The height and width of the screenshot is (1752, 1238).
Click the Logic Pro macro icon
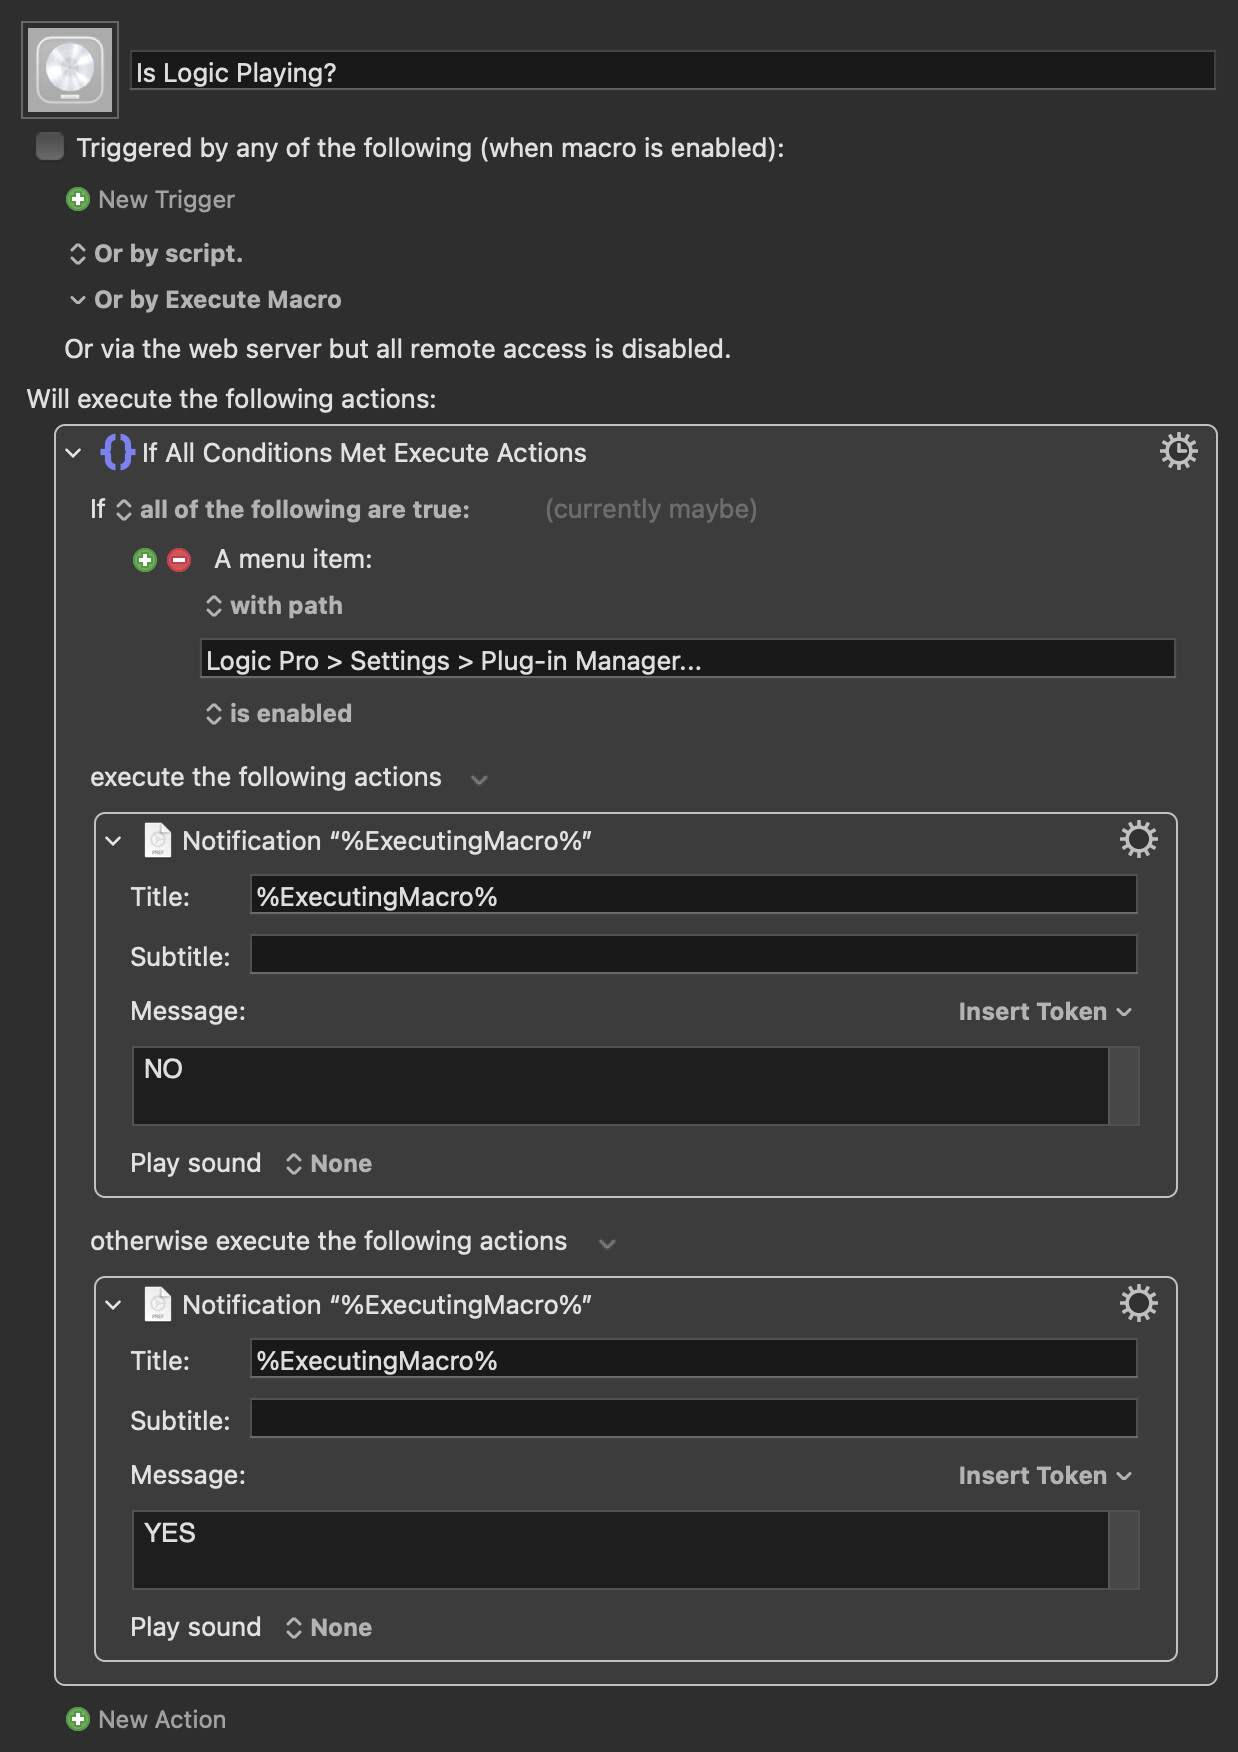point(70,70)
